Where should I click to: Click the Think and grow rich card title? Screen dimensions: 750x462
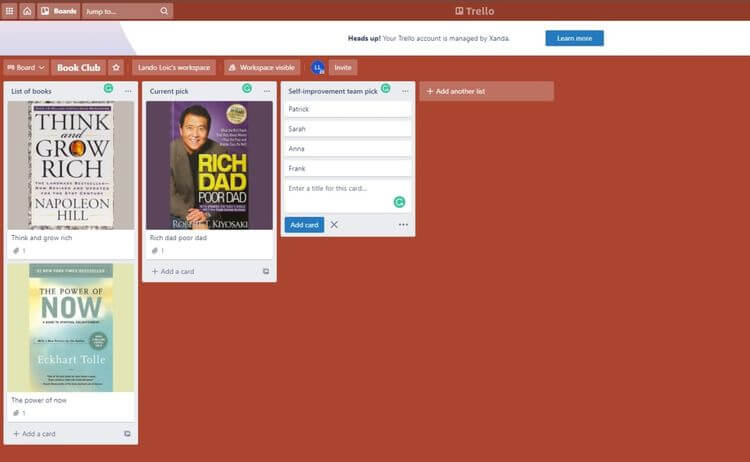[42, 238]
